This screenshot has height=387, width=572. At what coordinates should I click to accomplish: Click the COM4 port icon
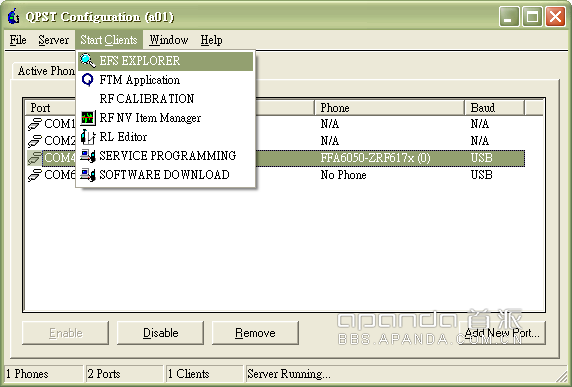[x=35, y=158]
